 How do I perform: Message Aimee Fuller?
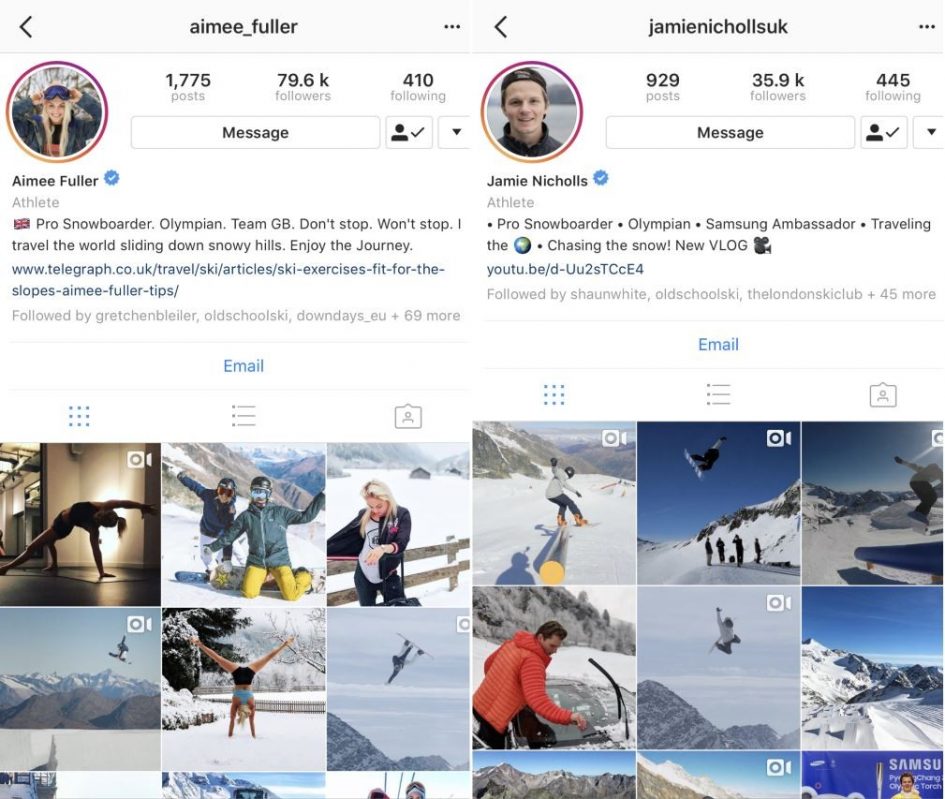tap(256, 133)
